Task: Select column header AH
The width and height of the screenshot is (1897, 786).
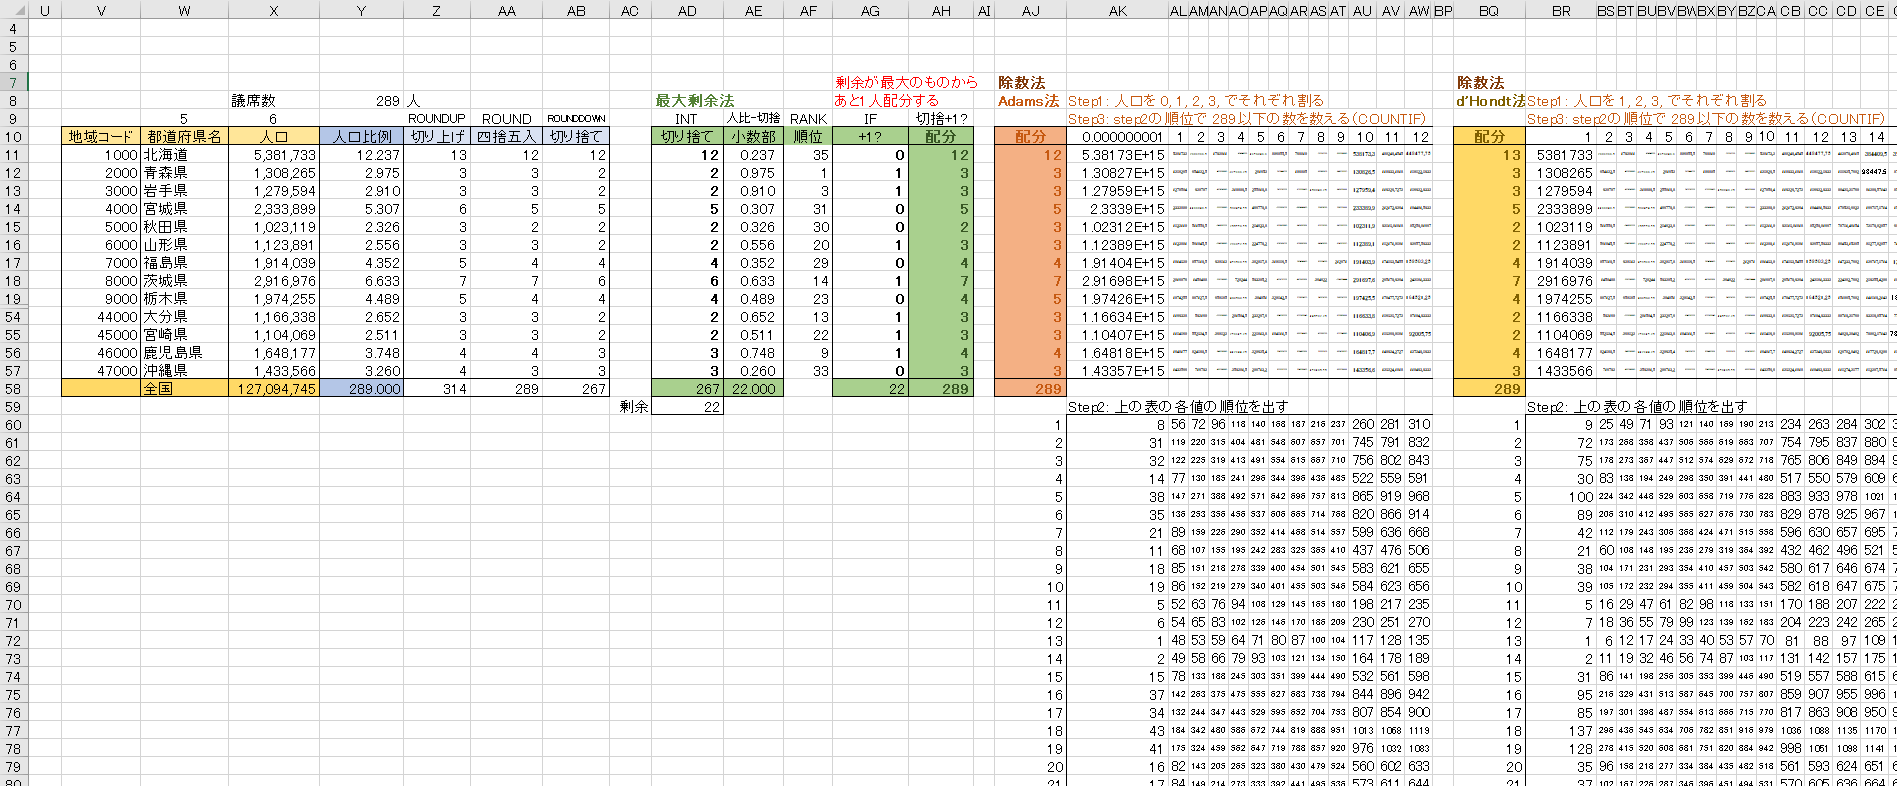Action: point(941,11)
